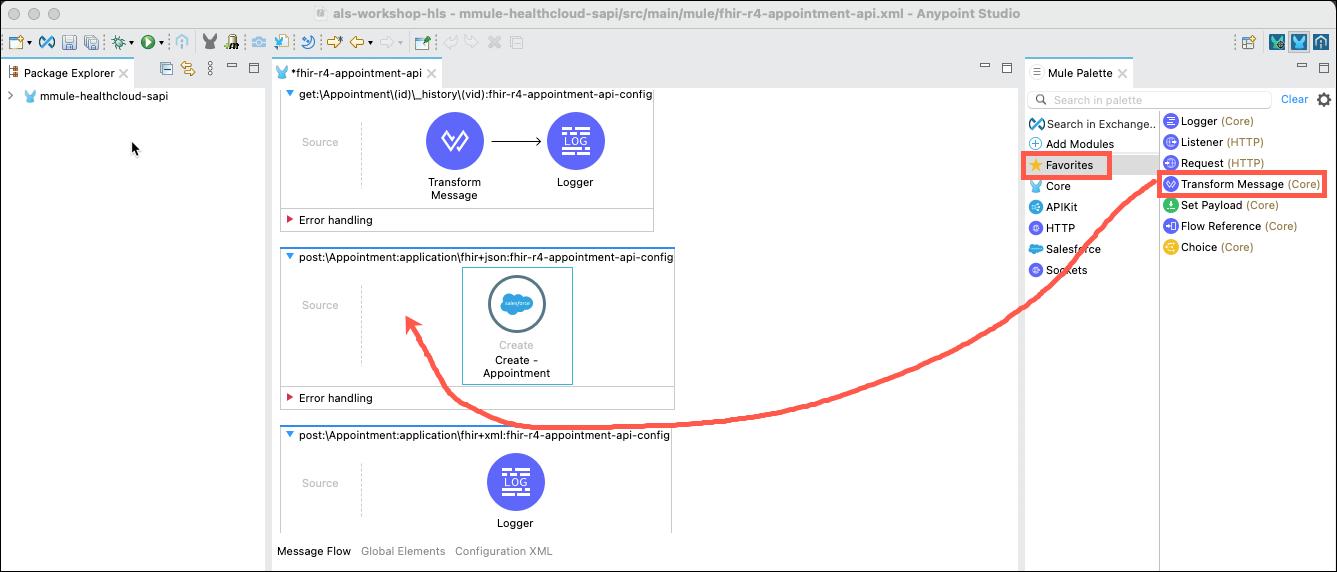1337x572 pixels.
Task: Click the Clear link in palette
Action: pyautogui.click(x=1294, y=99)
